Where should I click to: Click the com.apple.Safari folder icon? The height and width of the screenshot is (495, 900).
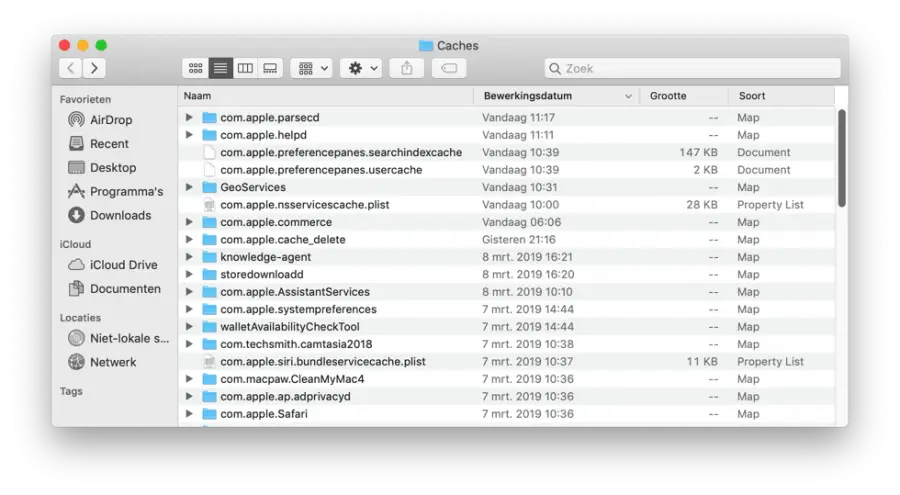210,414
